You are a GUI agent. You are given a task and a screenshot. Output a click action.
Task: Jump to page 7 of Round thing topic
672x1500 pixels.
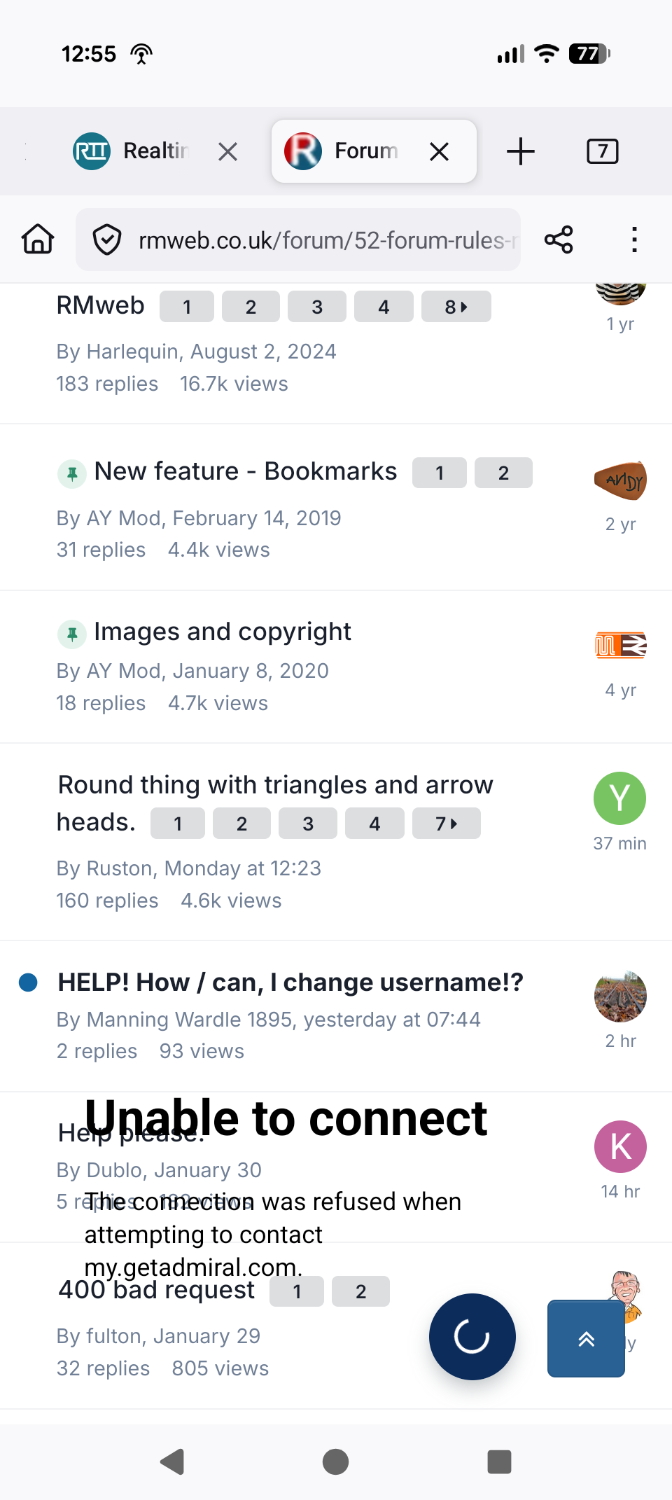pyautogui.click(x=446, y=824)
